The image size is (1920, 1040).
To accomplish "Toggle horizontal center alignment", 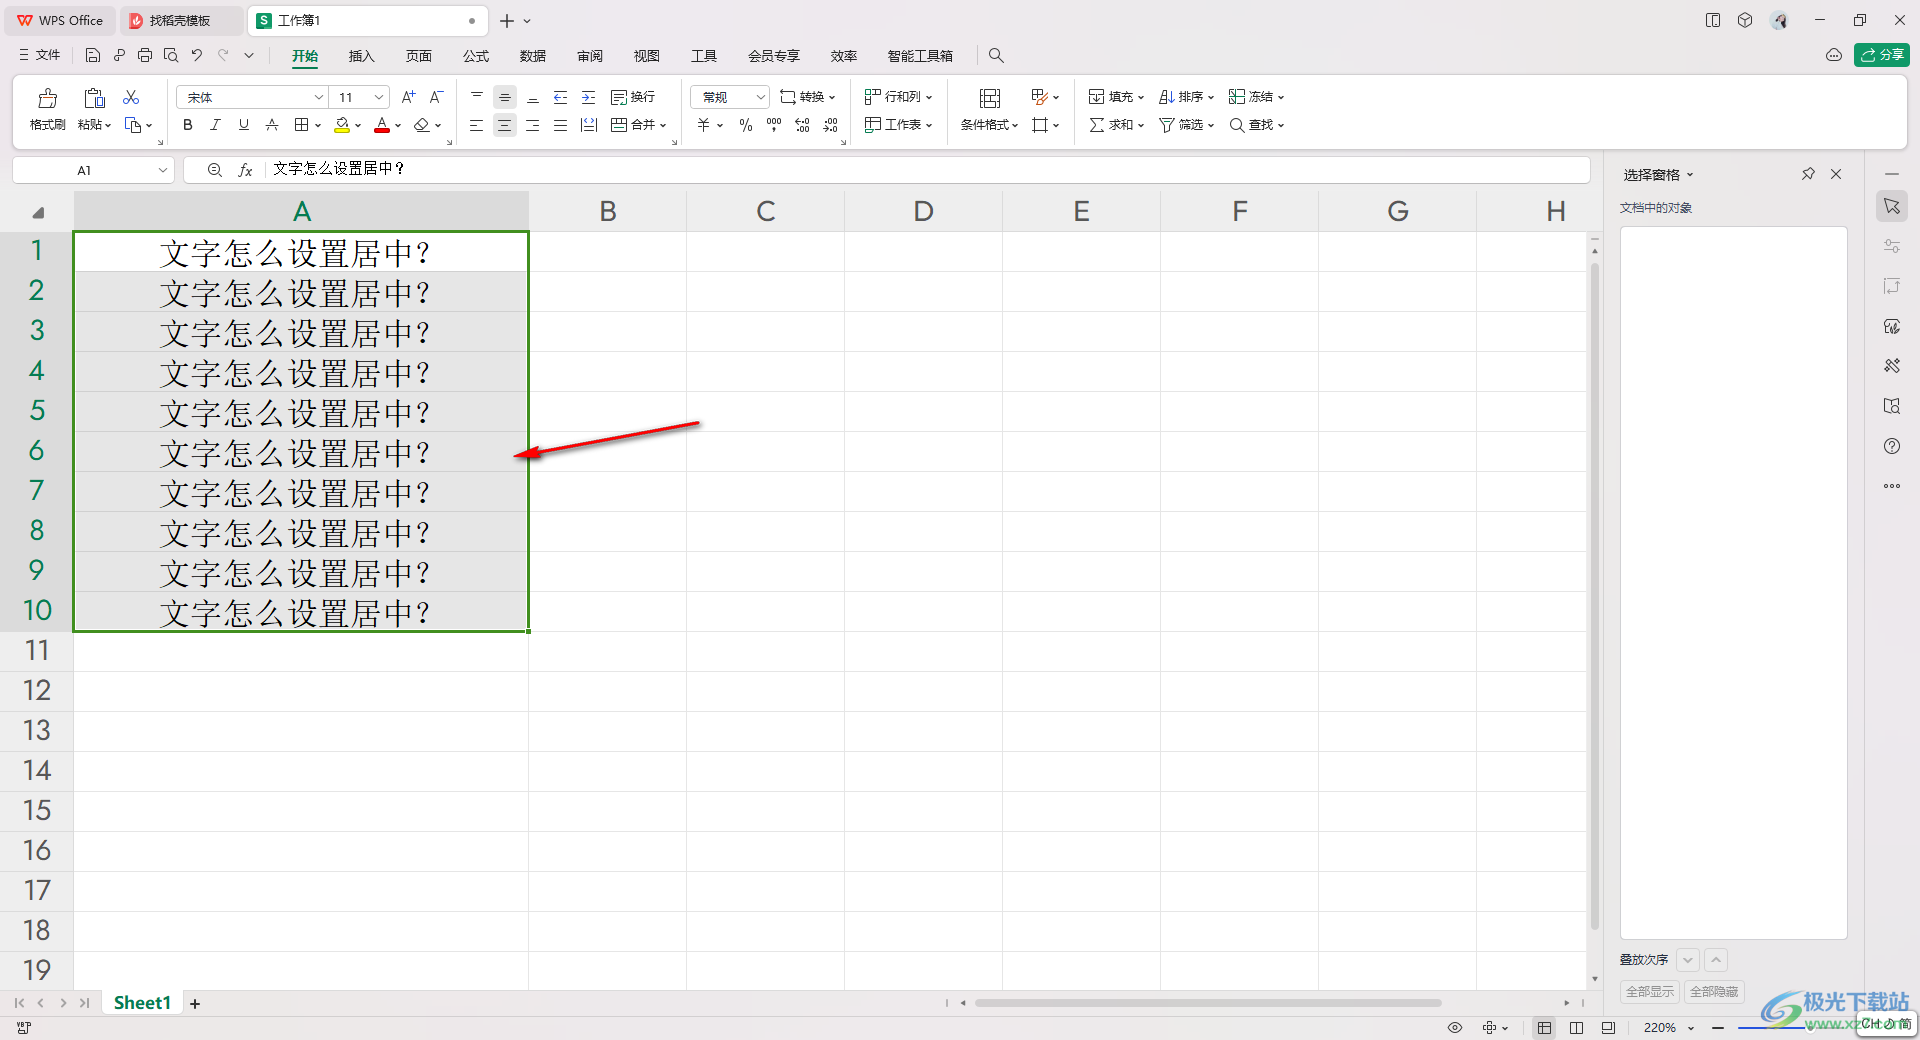I will (505, 125).
